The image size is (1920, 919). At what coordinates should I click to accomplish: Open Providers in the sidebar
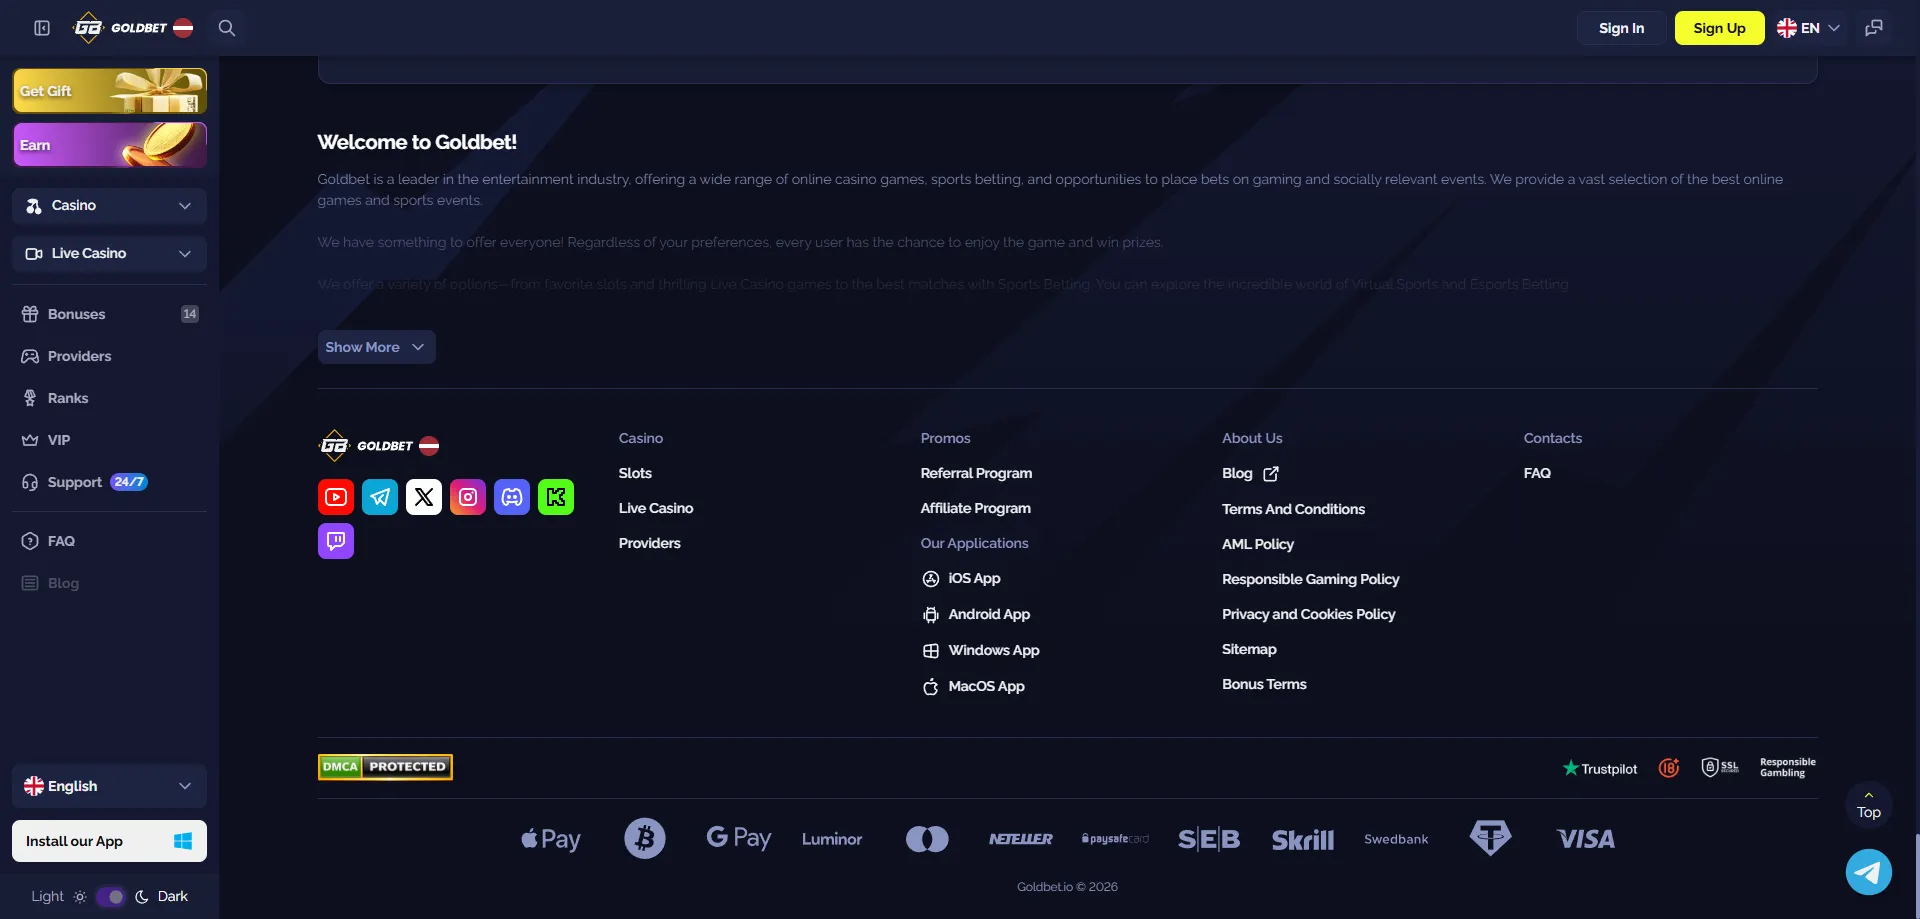click(x=109, y=356)
